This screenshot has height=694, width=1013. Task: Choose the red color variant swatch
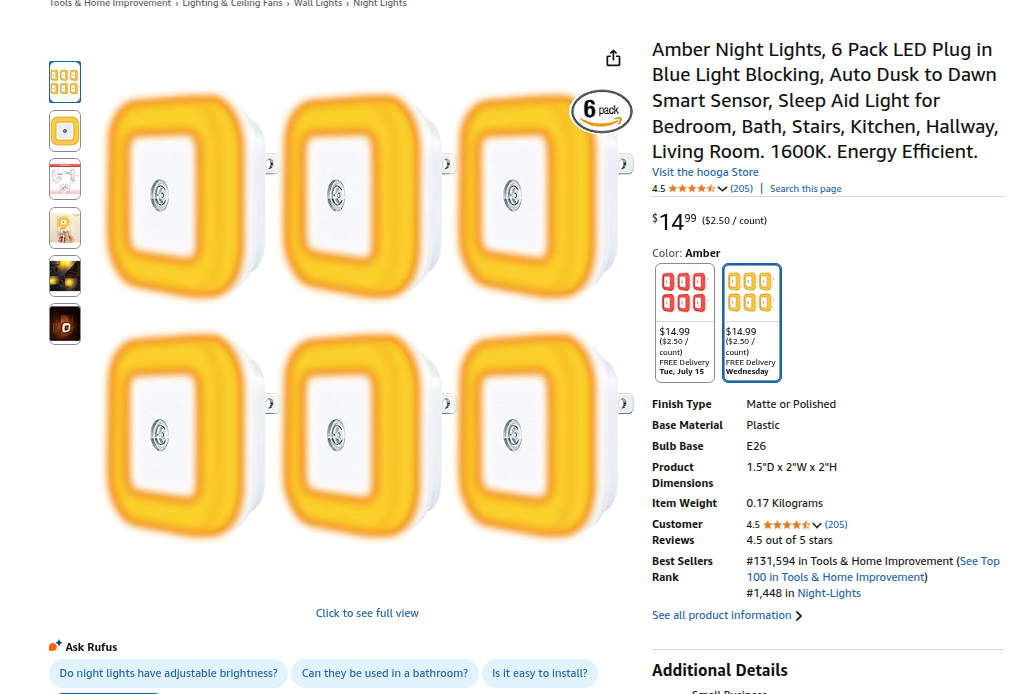click(685, 322)
